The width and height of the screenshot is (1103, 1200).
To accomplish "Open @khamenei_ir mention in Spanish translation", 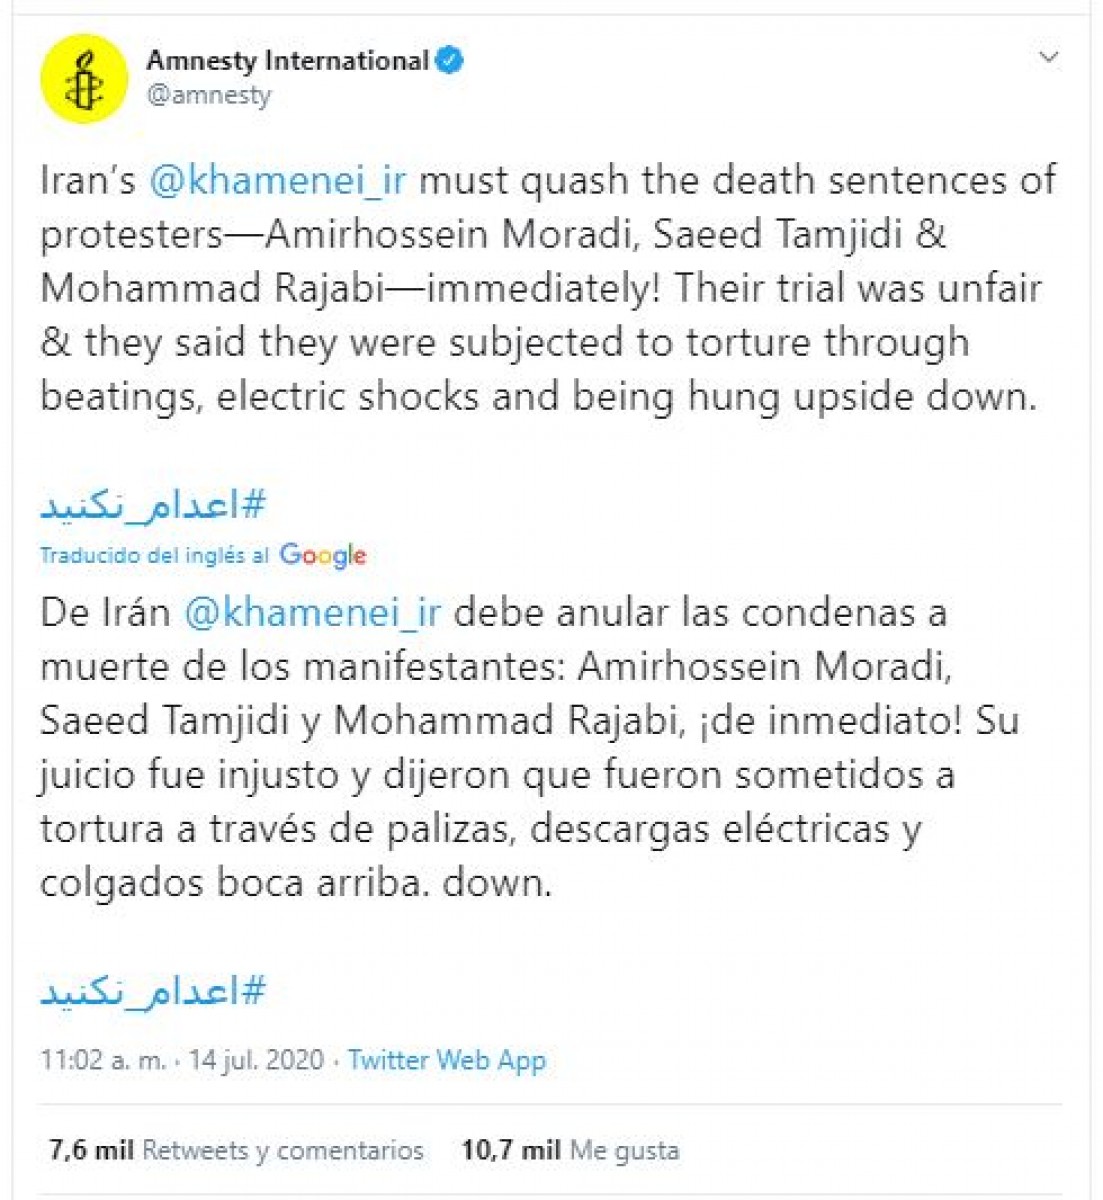I will coord(312,612).
